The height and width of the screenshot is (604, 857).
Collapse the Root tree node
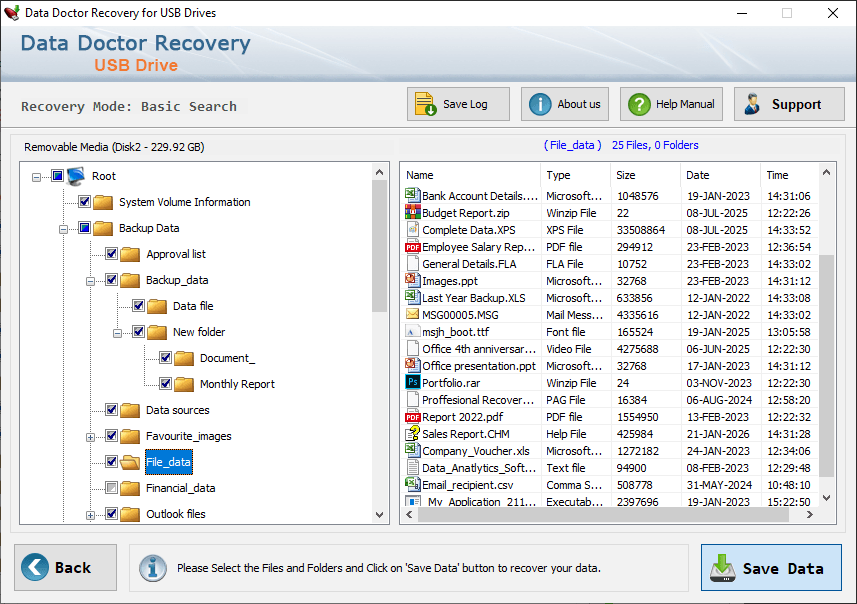point(36,177)
